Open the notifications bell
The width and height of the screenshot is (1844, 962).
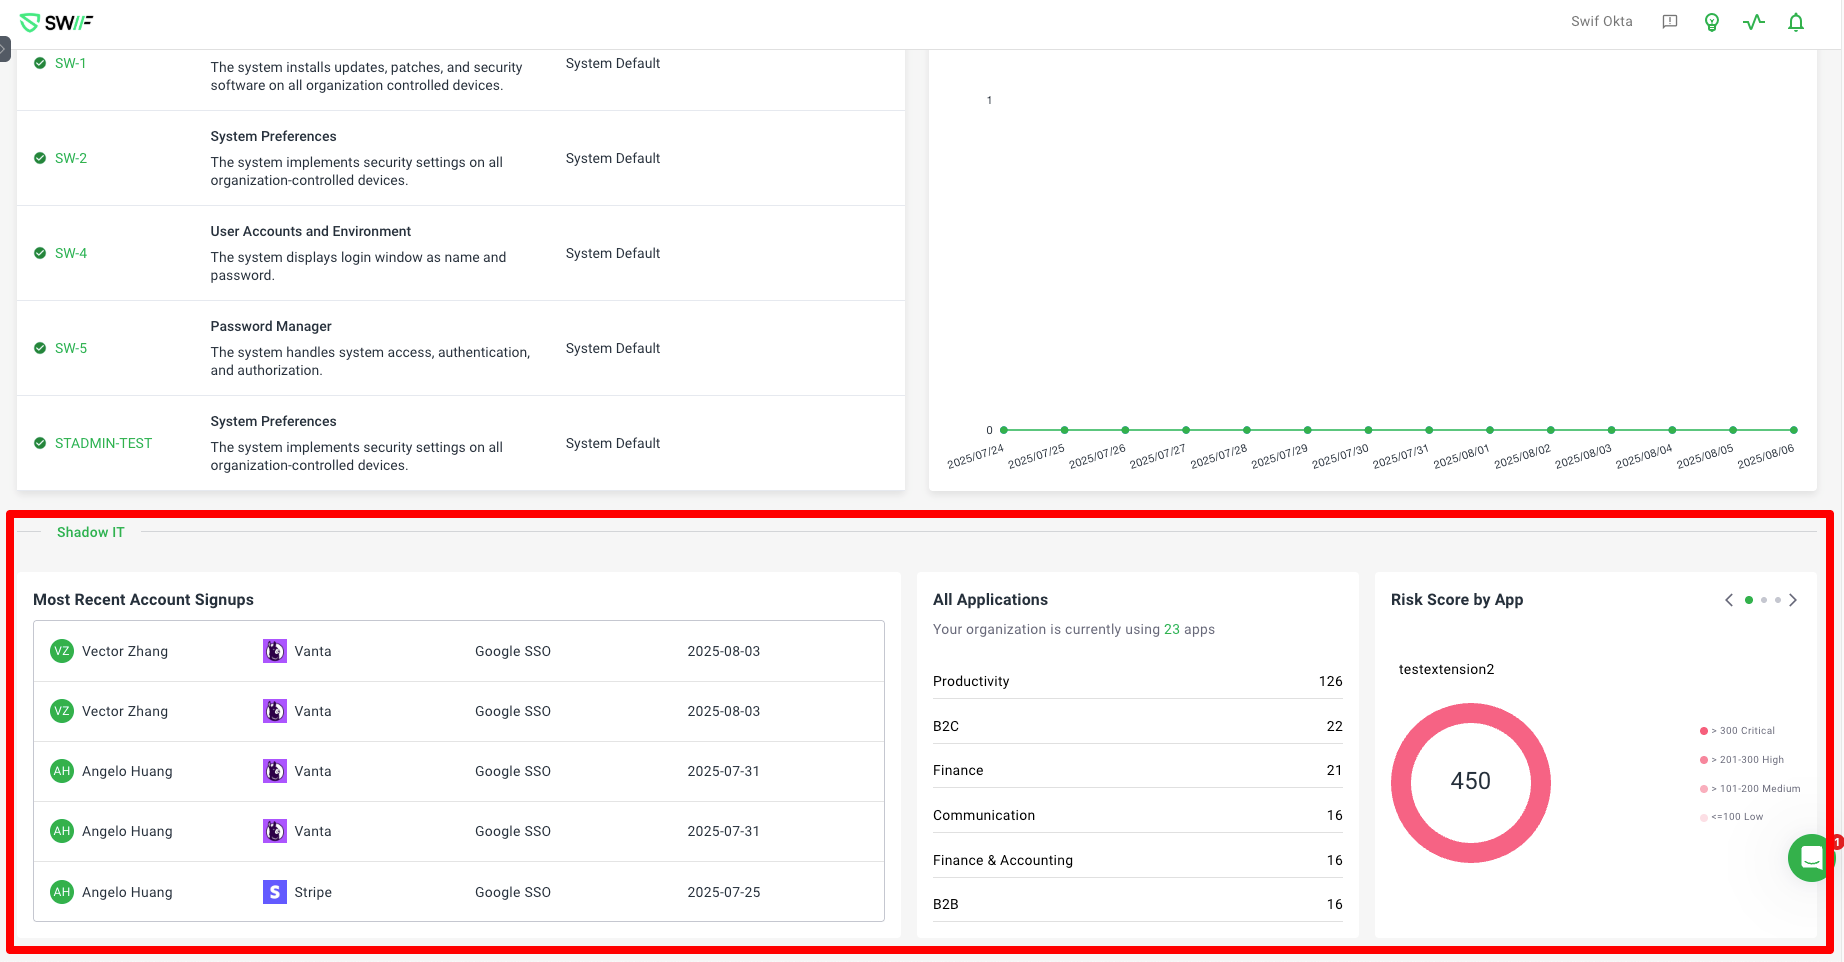1795,22
